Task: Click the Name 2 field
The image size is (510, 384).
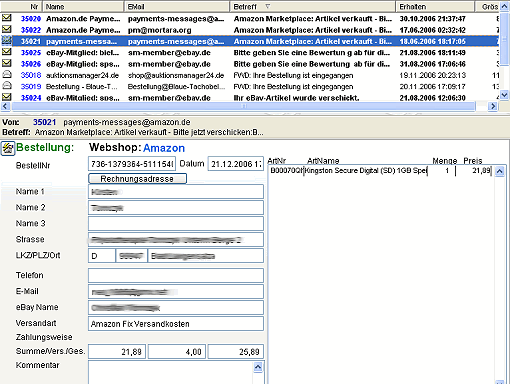Action: click(x=176, y=208)
